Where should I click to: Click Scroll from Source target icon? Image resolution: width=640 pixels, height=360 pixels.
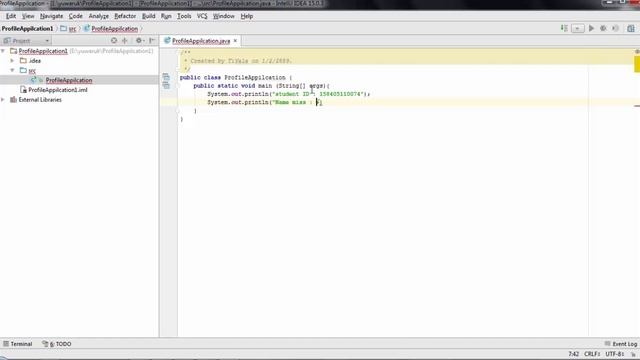114,40
